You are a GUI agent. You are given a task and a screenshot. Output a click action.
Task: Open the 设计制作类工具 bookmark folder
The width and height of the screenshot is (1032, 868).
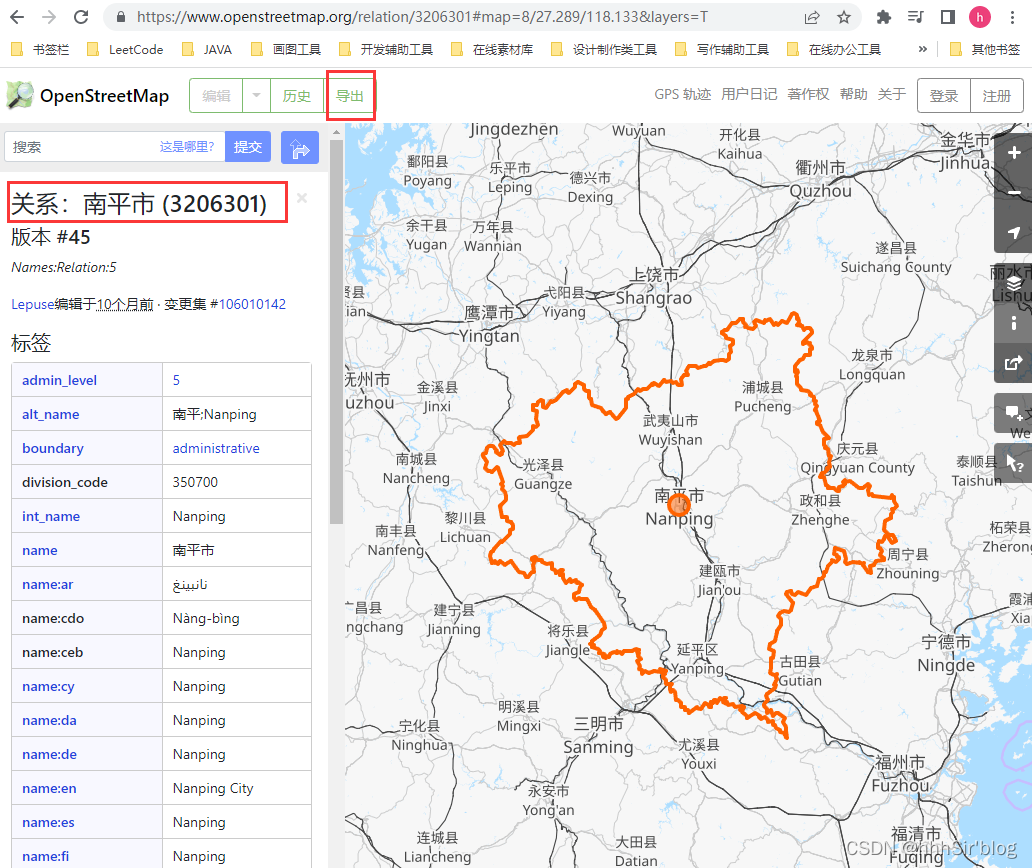point(604,49)
